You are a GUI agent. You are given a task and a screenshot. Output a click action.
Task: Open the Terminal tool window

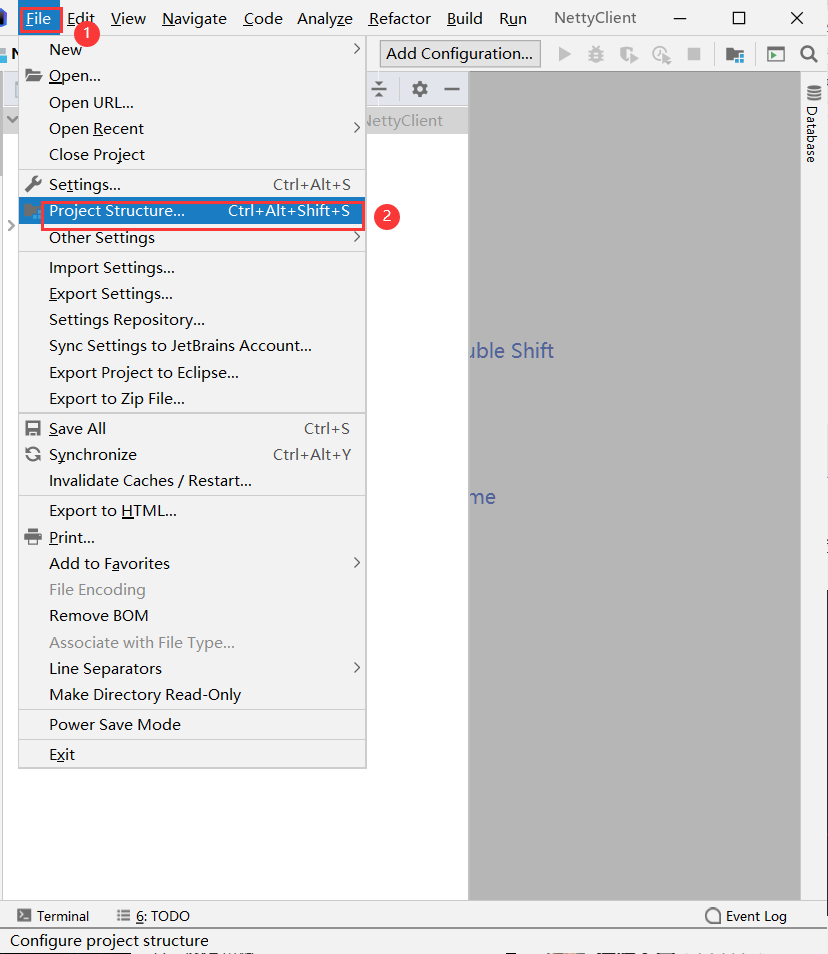tap(53, 916)
